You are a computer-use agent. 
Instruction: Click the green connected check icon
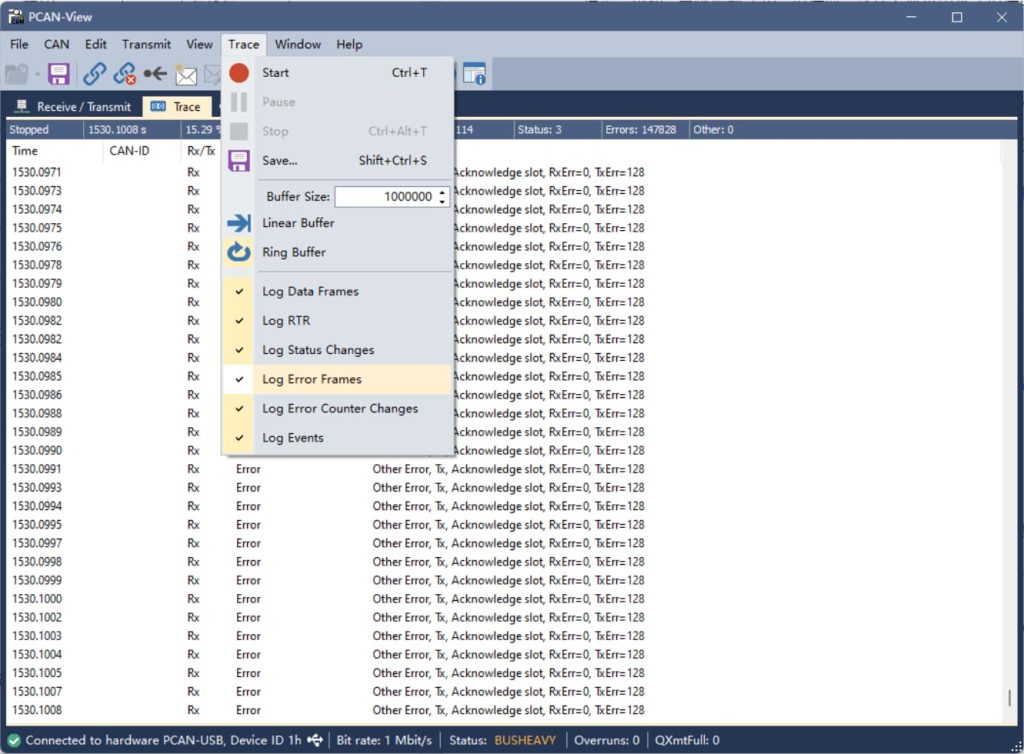coord(14,740)
